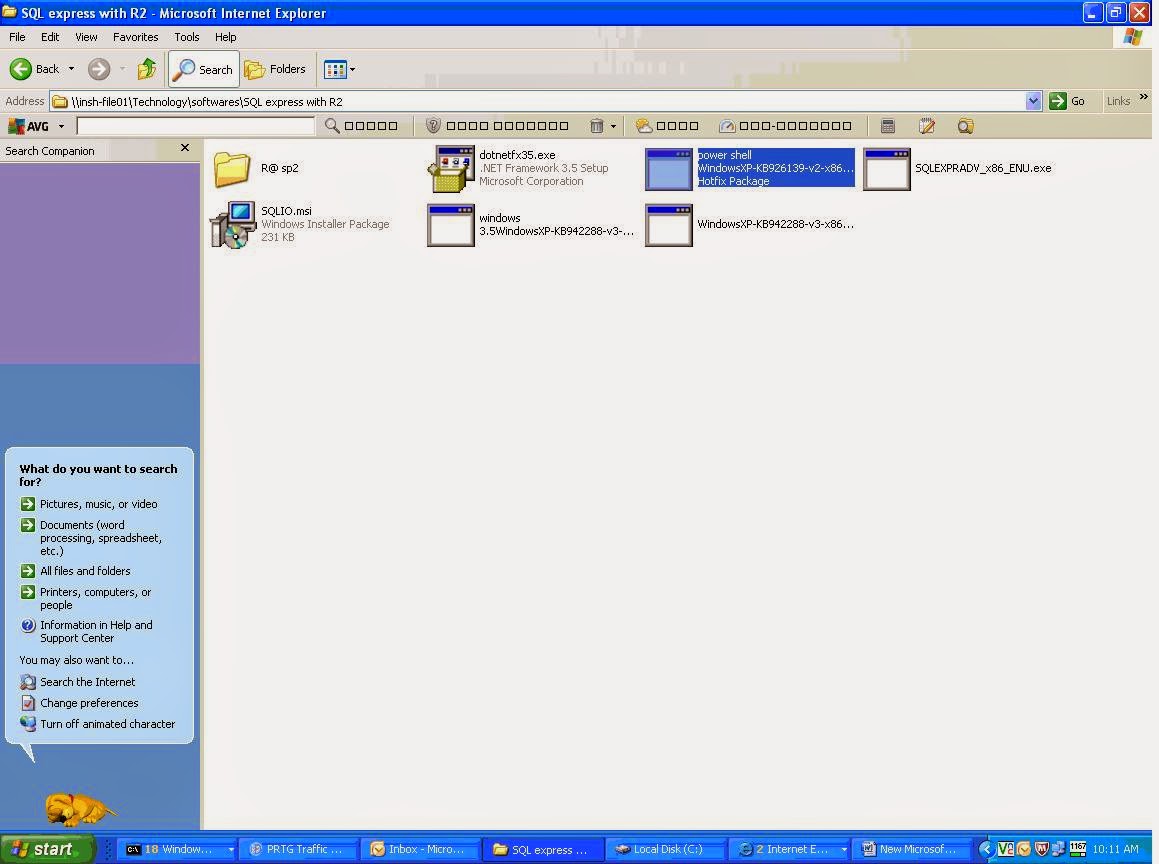Open the Windows Start menu
Screen dimensions: 1159x864
47,849
